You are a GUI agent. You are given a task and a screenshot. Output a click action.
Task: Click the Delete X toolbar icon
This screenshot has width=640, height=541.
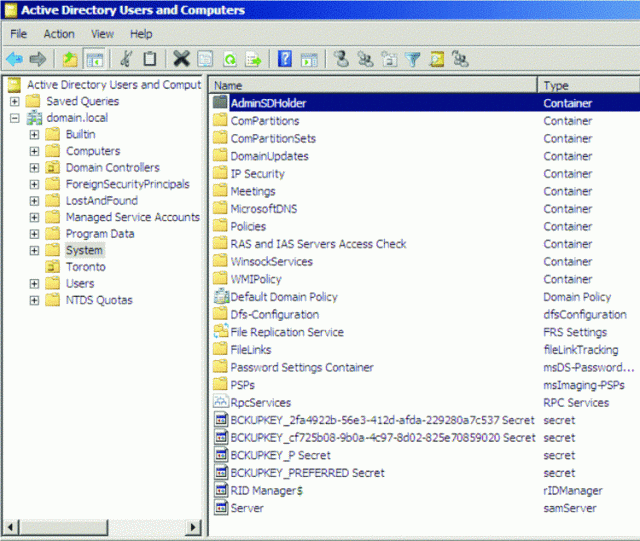(x=181, y=60)
